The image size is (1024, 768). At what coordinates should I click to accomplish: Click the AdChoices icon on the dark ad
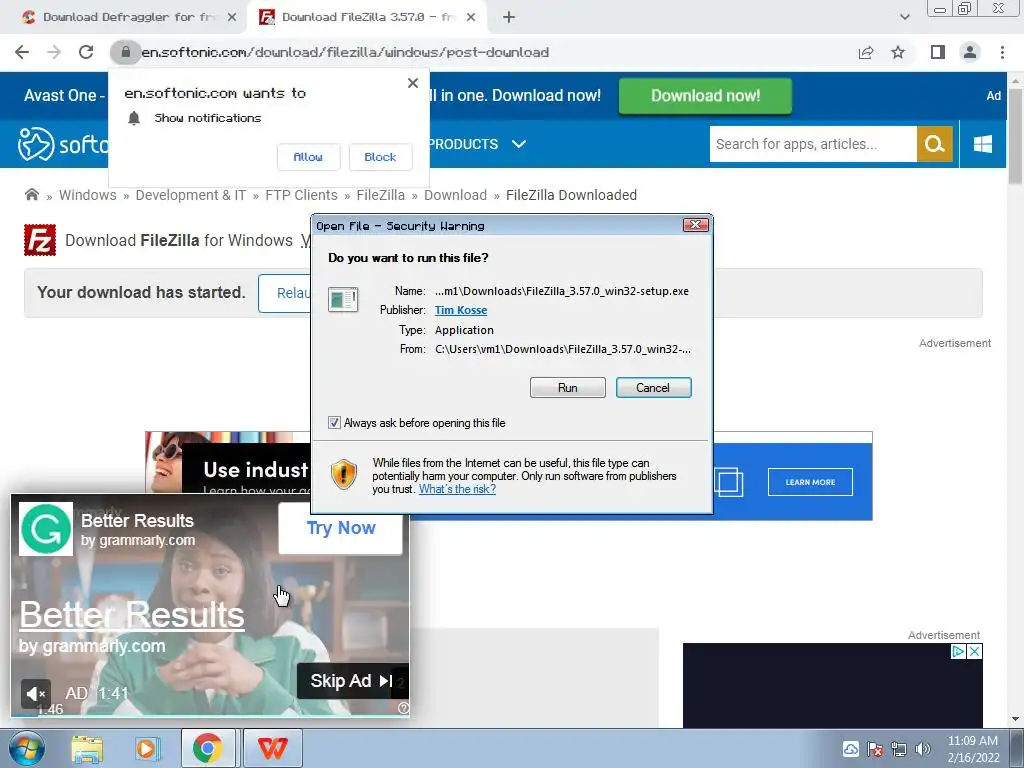pos(958,651)
